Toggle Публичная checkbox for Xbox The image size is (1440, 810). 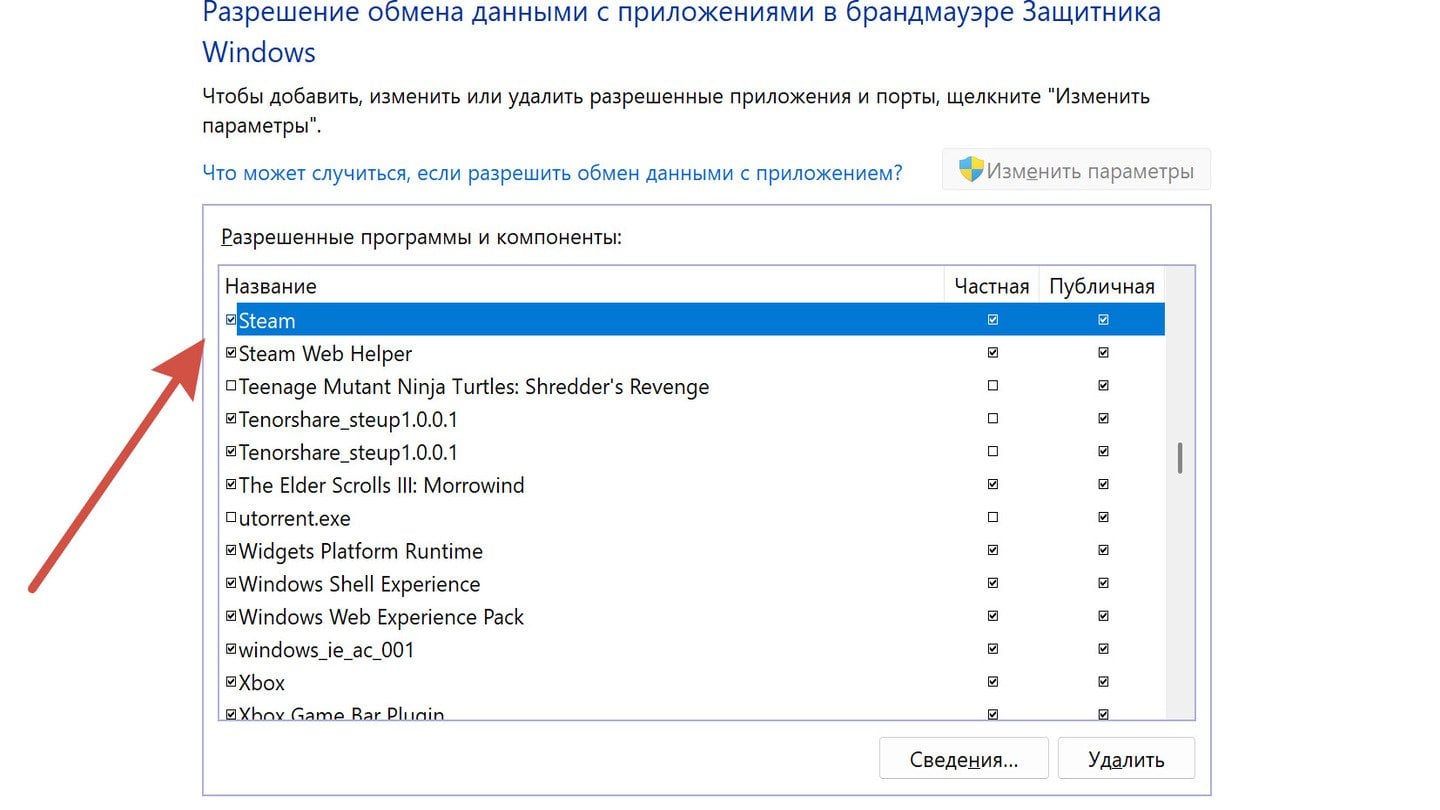point(1103,683)
